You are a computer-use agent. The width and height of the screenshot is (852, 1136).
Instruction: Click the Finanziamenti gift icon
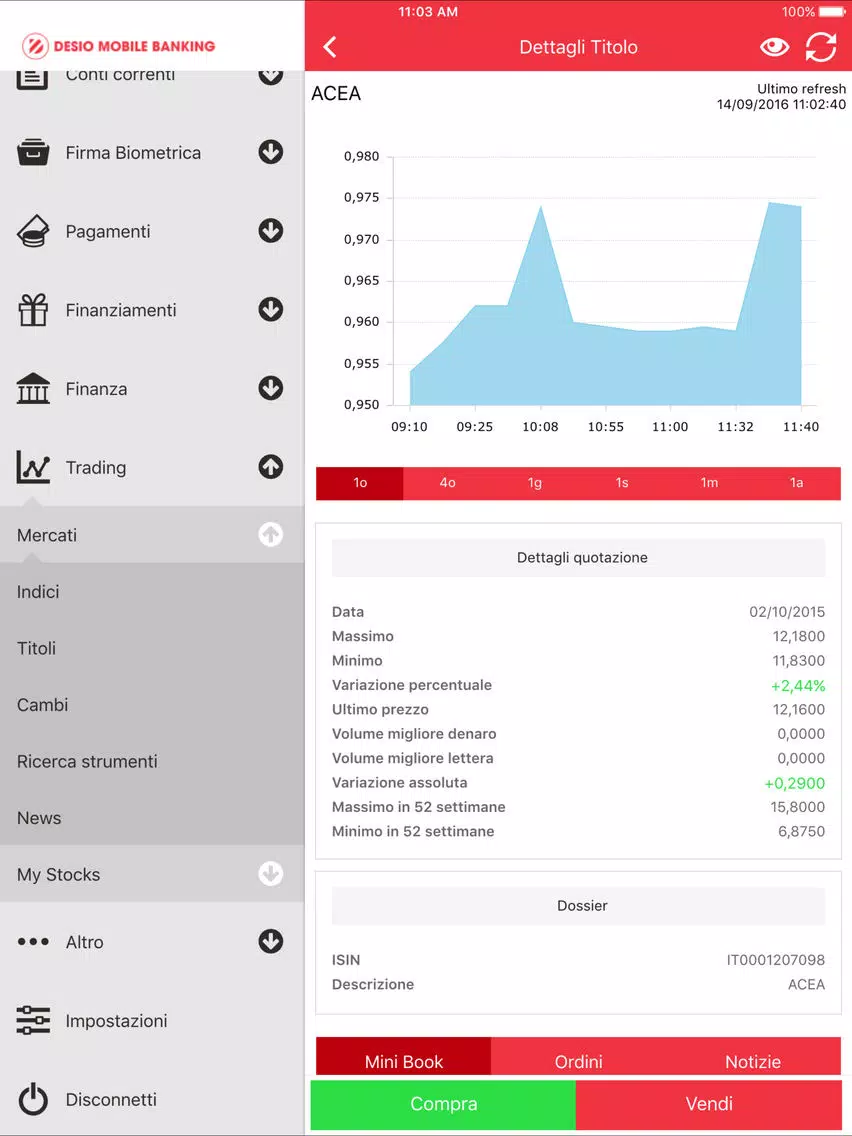33,310
